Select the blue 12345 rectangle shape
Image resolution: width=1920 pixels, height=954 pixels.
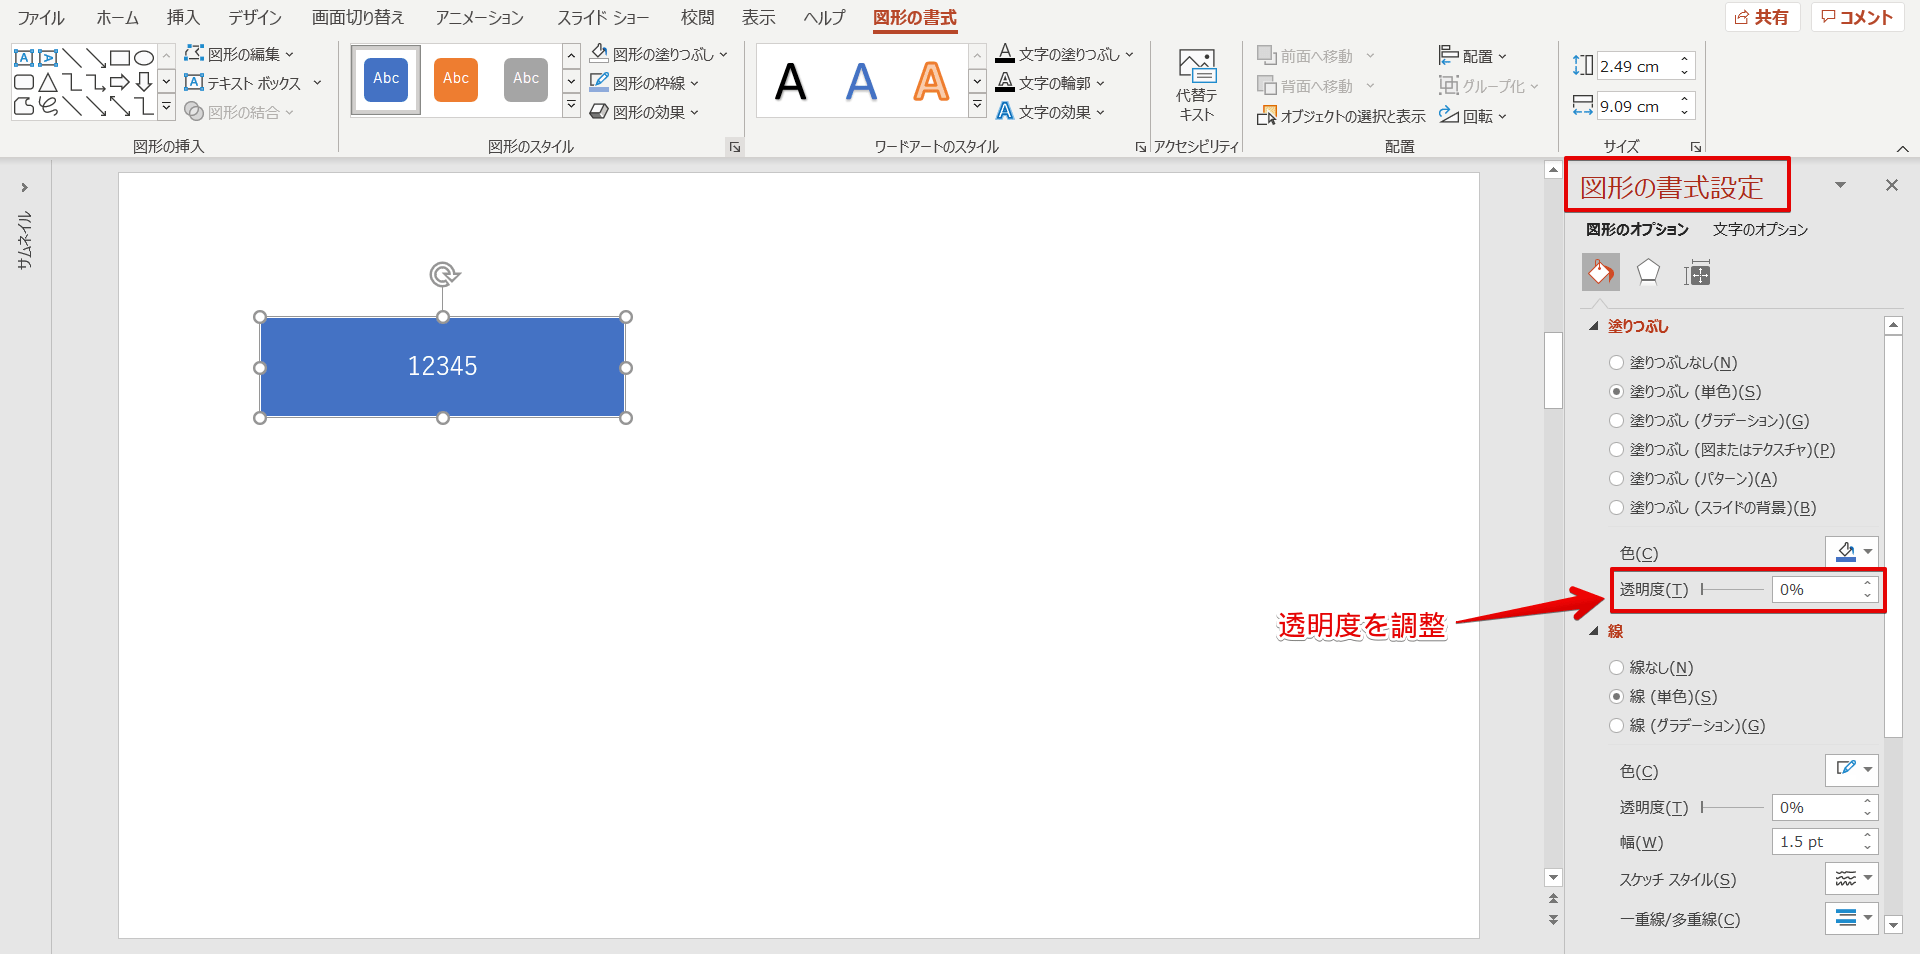443,367
